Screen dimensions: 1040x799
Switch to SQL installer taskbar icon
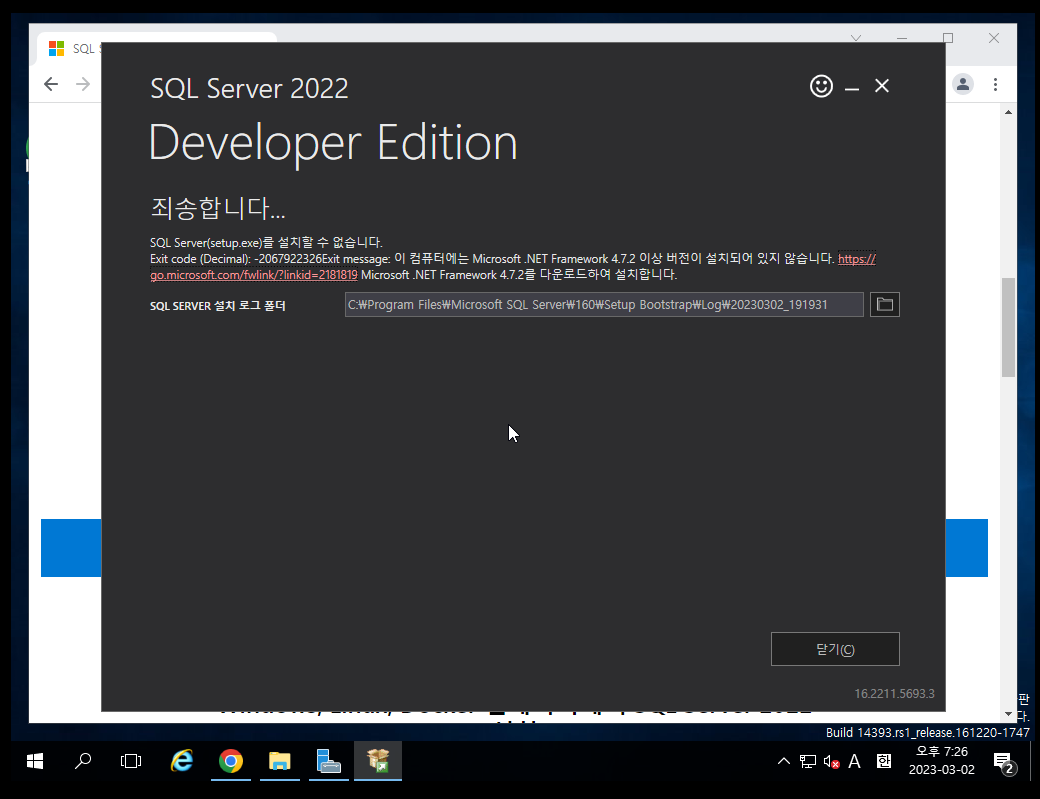pyautogui.click(x=377, y=761)
